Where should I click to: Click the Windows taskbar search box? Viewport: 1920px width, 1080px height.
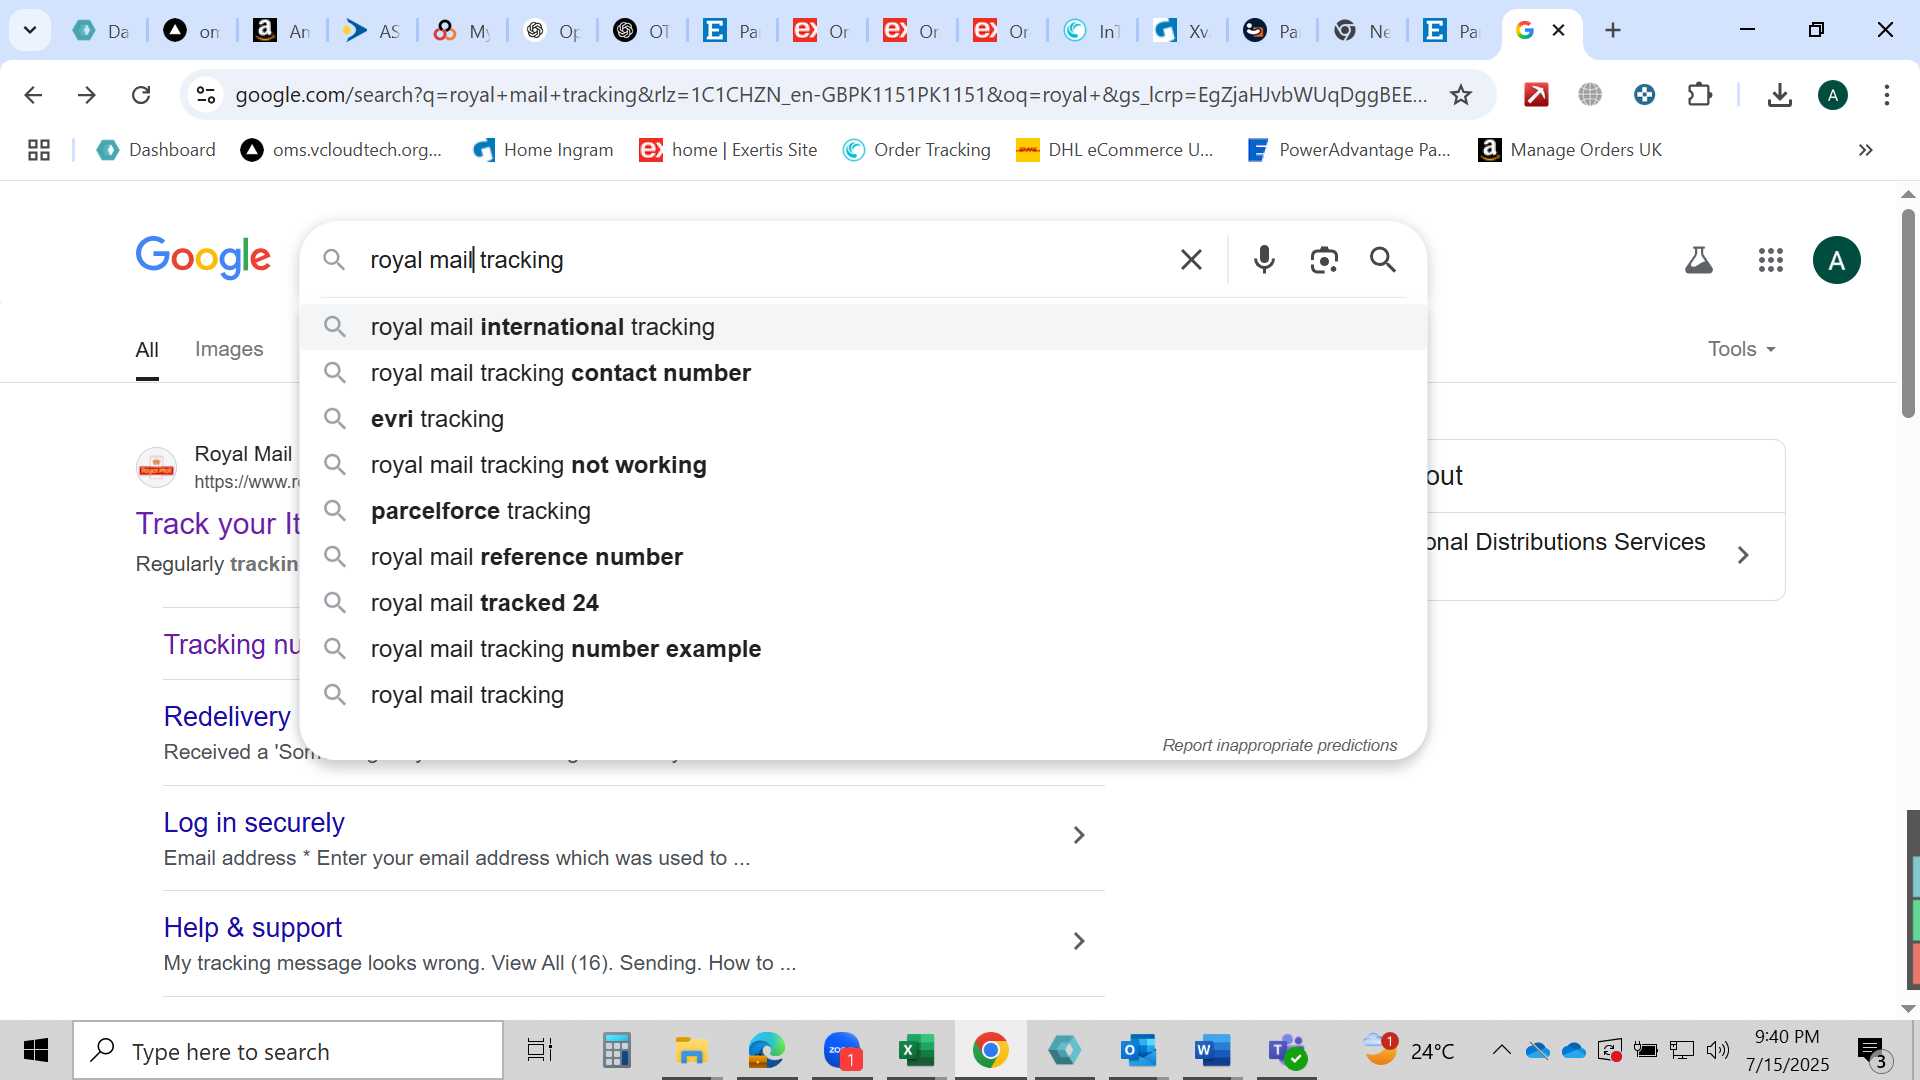pos(288,1050)
